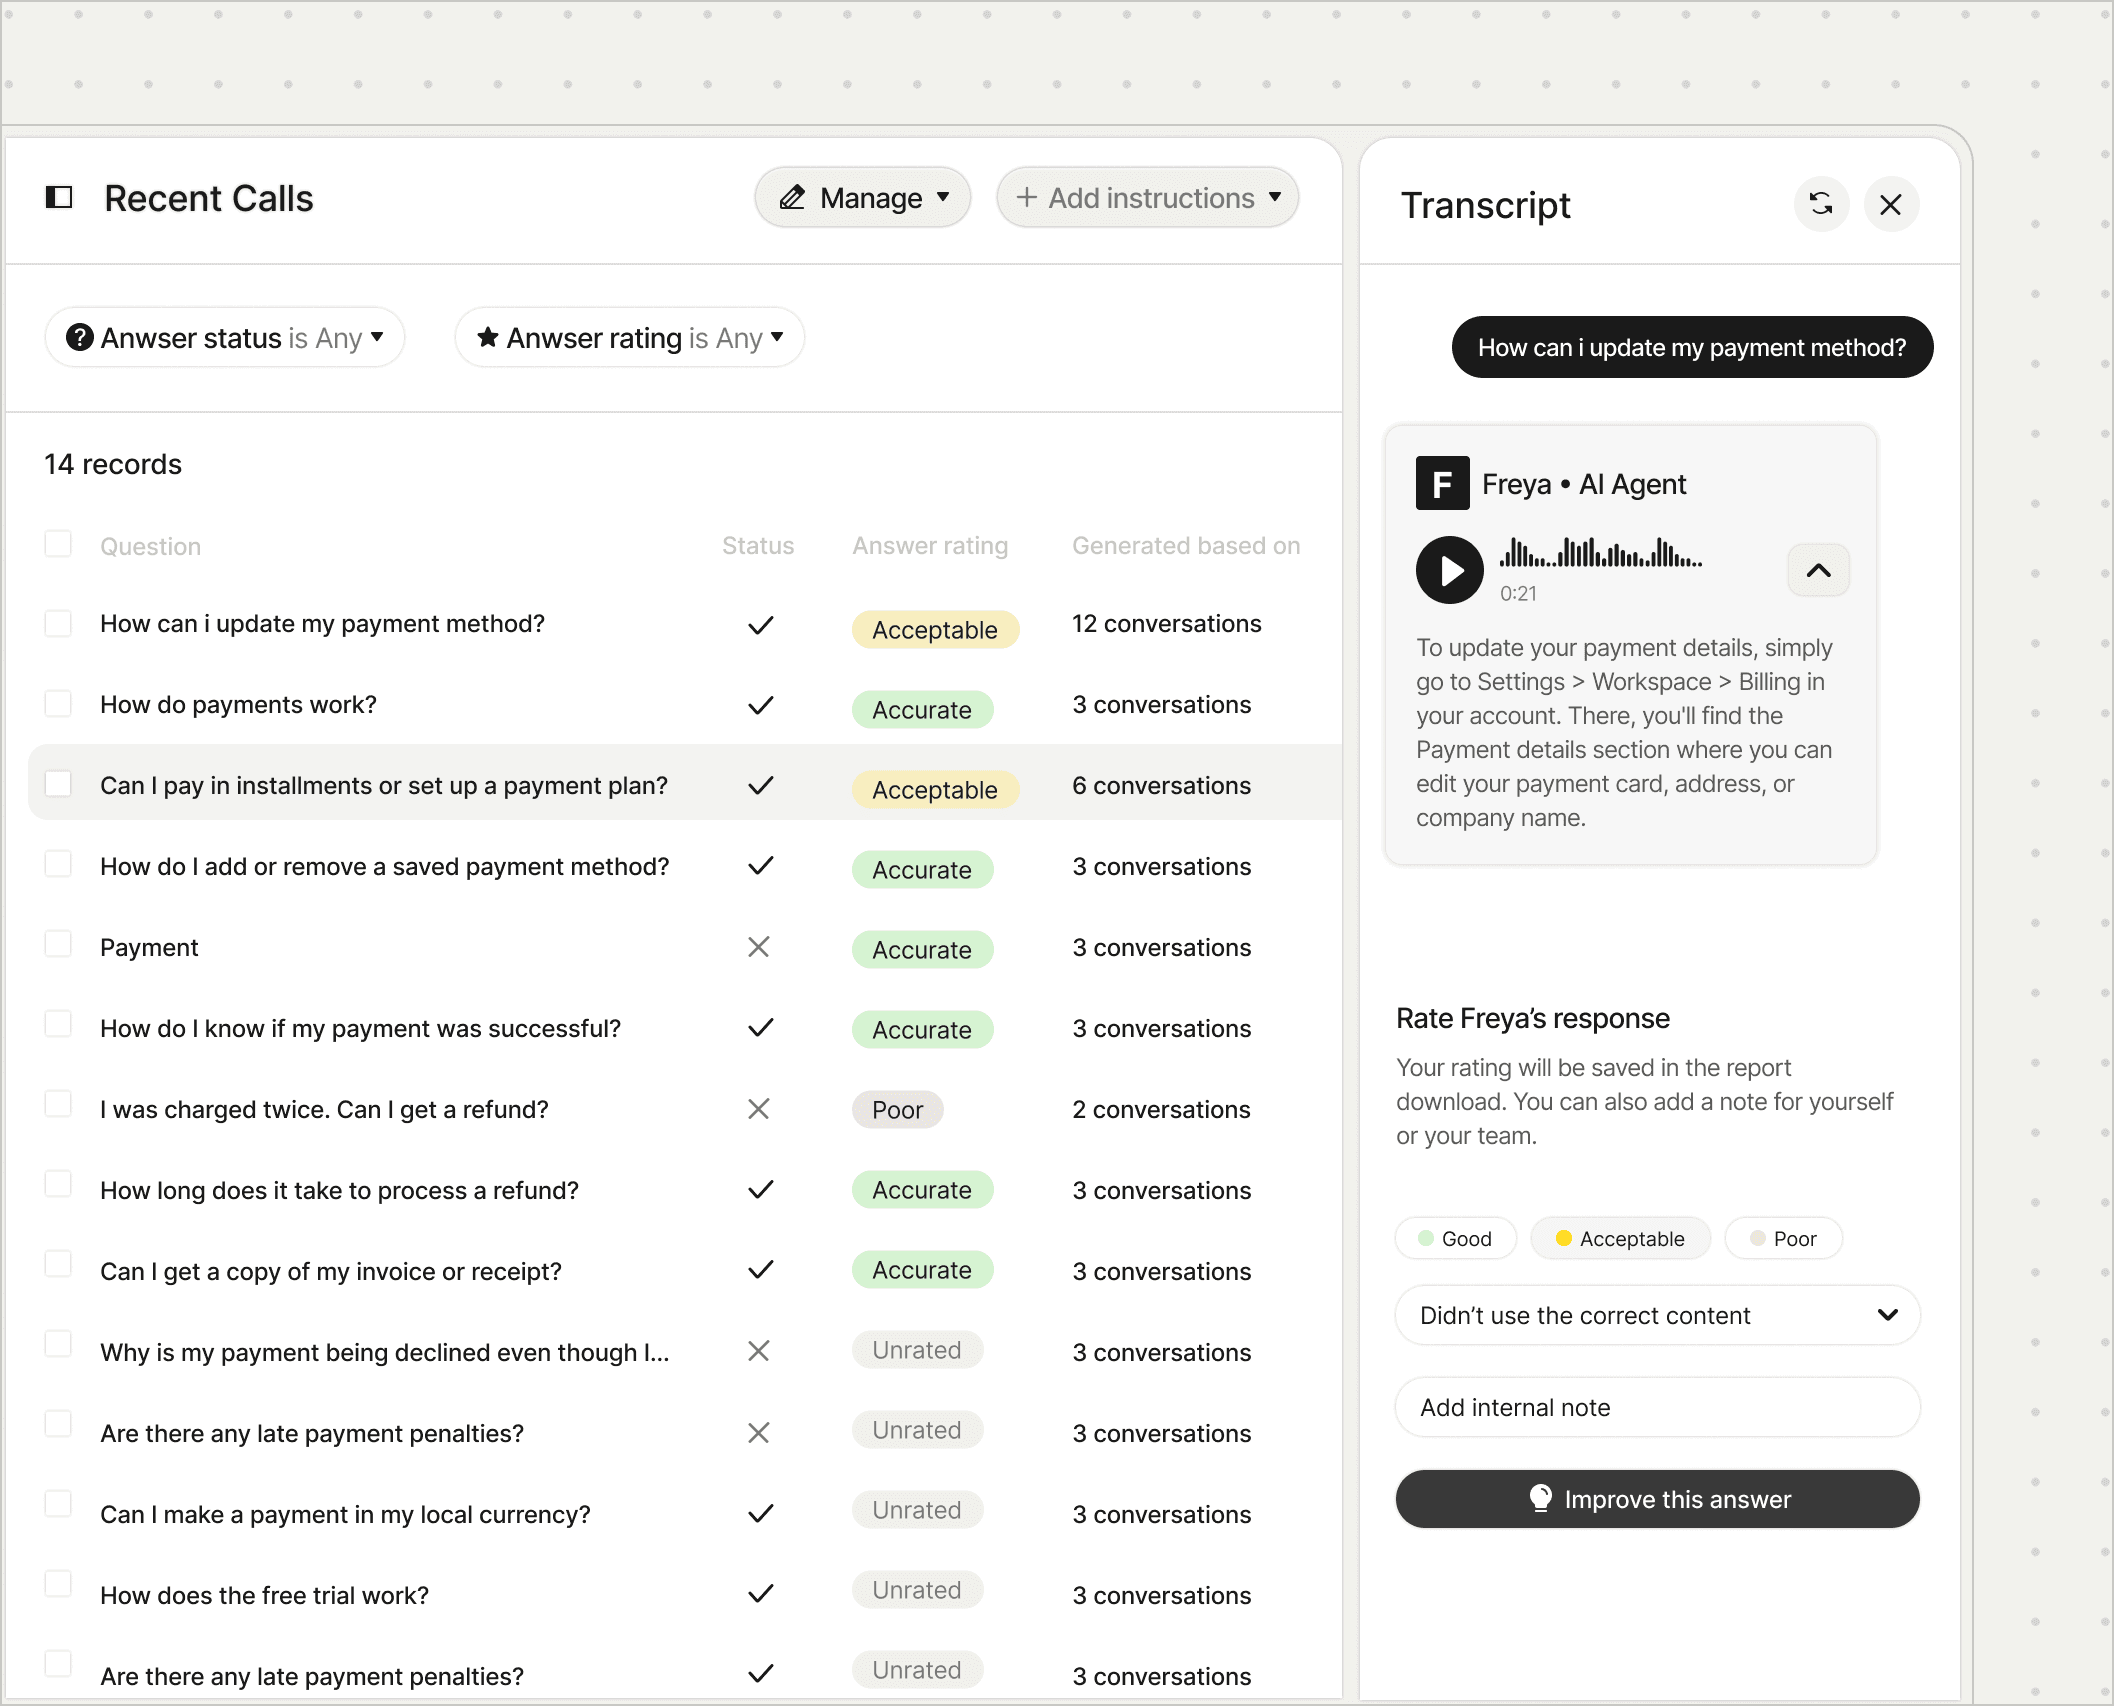Screen dimensions: 2114x1706
Task: Close the Transcript panel
Action: click(x=1890, y=204)
